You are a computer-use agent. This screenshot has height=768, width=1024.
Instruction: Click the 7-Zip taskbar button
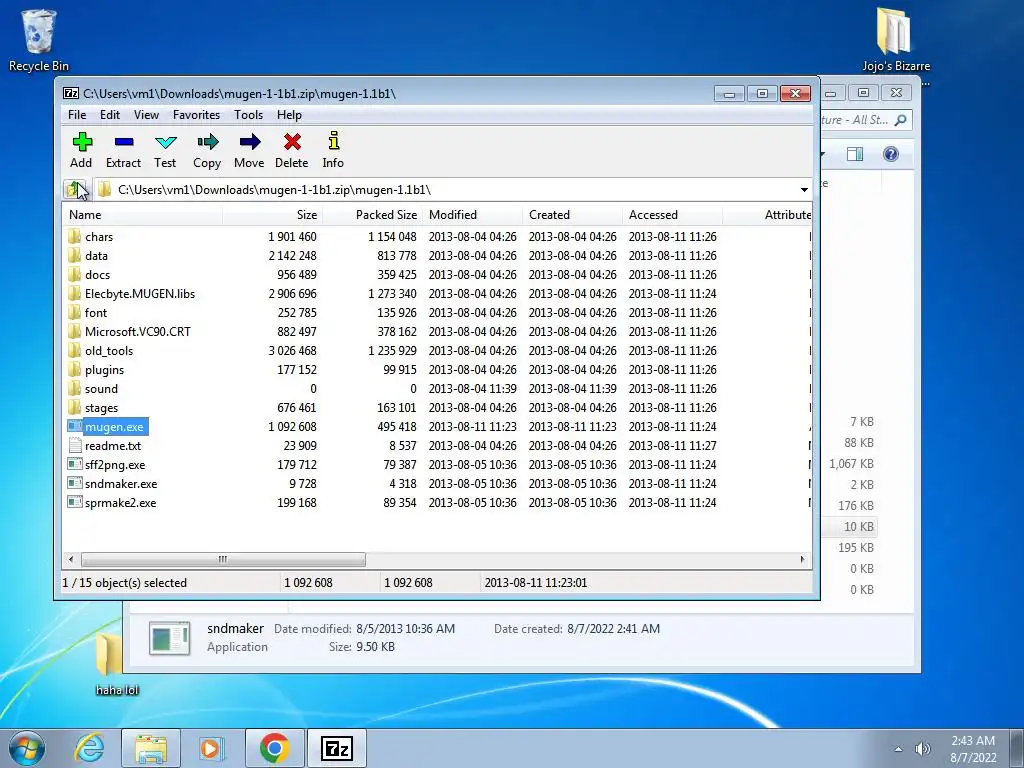337,748
